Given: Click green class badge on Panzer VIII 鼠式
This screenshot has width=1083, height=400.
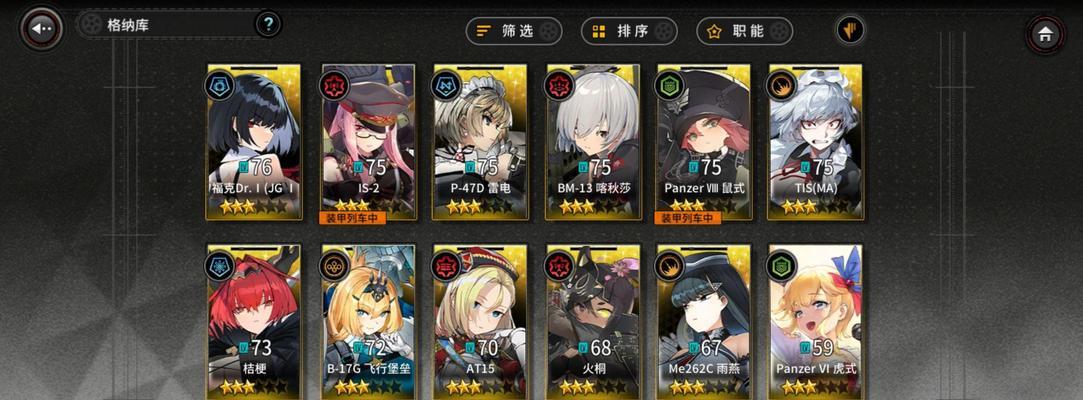Looking at the screenshot, I should click(669, 86).
